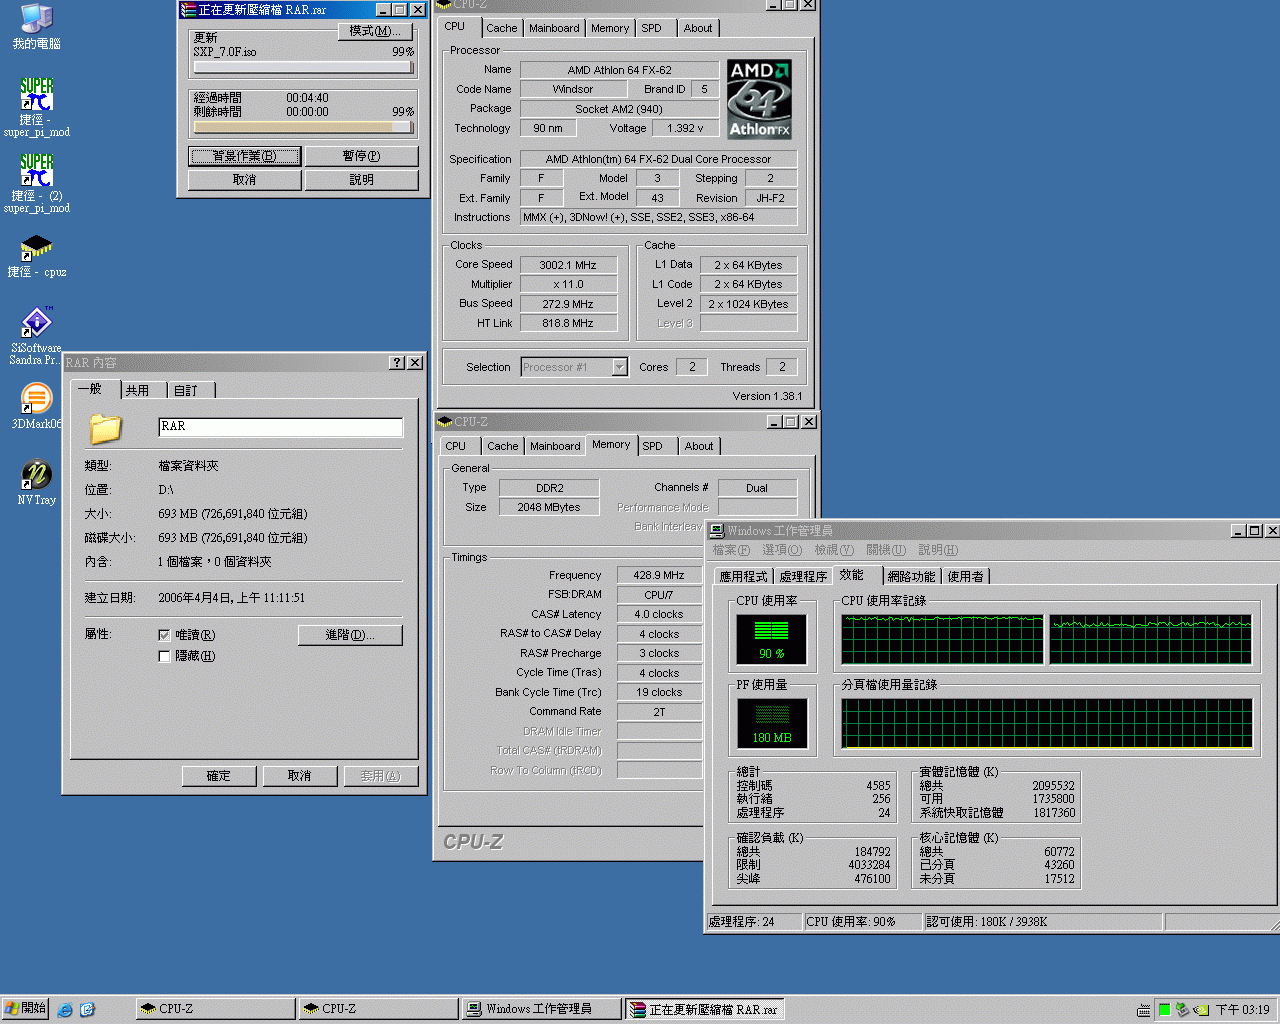
Task: Click the CPU usage 90% gauge
Action: coord(771,639)
